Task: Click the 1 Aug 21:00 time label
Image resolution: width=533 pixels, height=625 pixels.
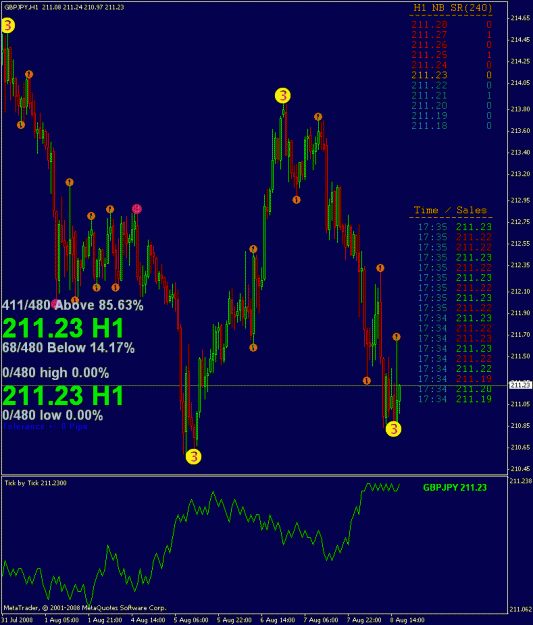Action: click(105, 620)
